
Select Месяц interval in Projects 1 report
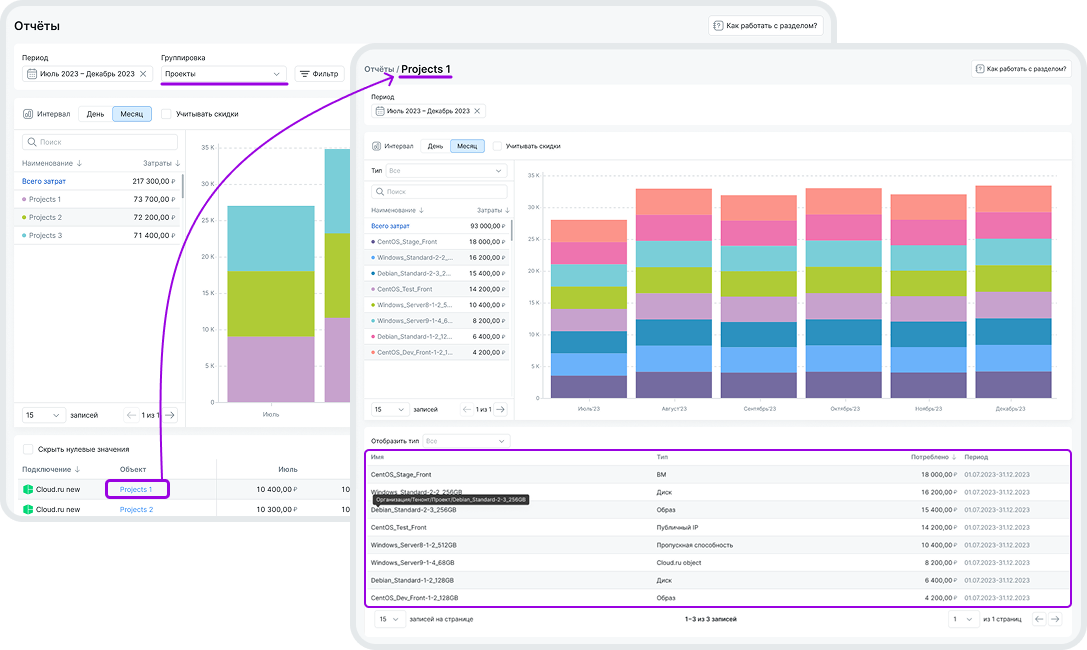467,146
